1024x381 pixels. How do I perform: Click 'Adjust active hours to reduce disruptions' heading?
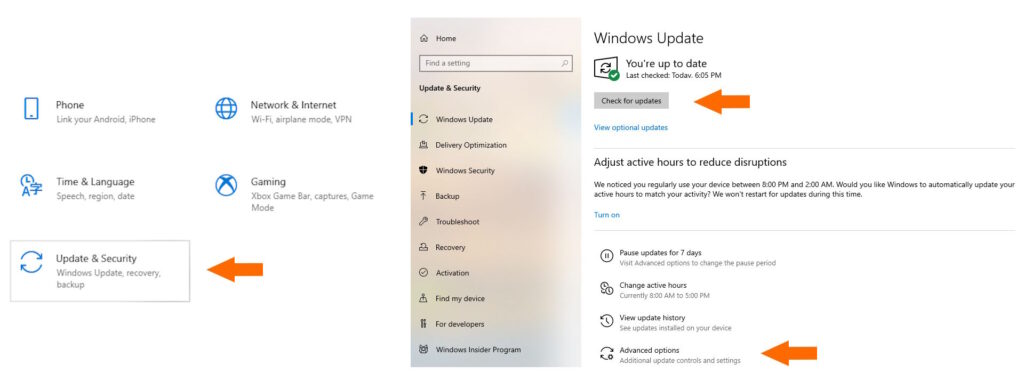click(690, 162)
